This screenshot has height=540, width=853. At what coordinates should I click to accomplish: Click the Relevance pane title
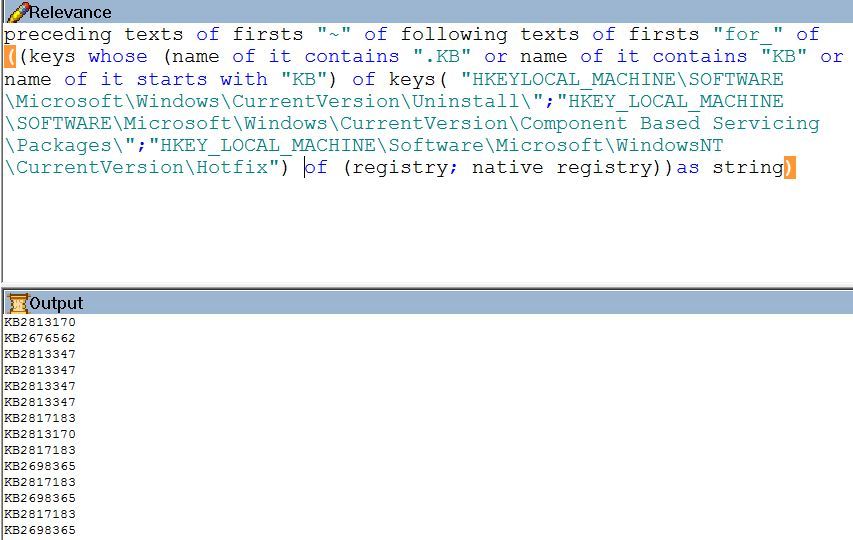coord(70,12)
